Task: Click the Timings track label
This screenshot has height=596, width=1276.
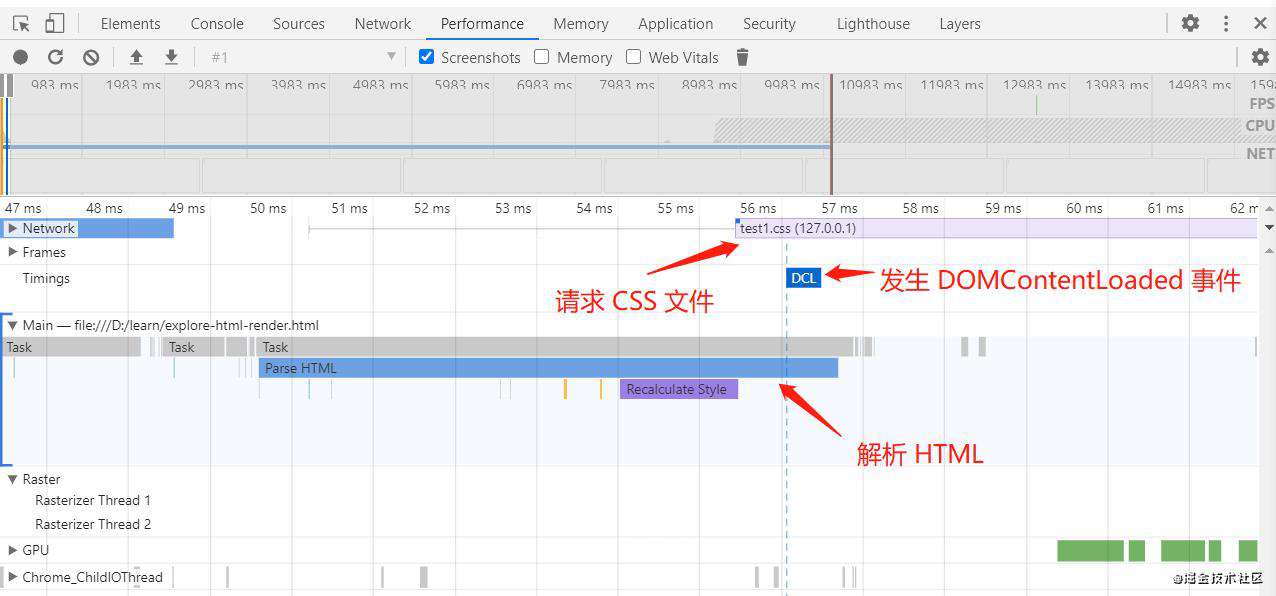Action: (x=46, y=278)
